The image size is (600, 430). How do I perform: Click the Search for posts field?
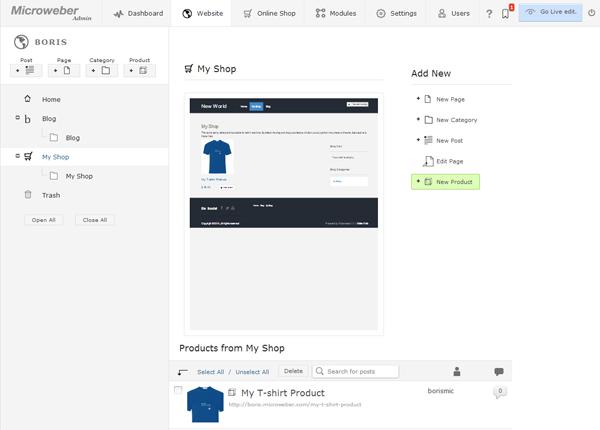click(x=355, y=371)
